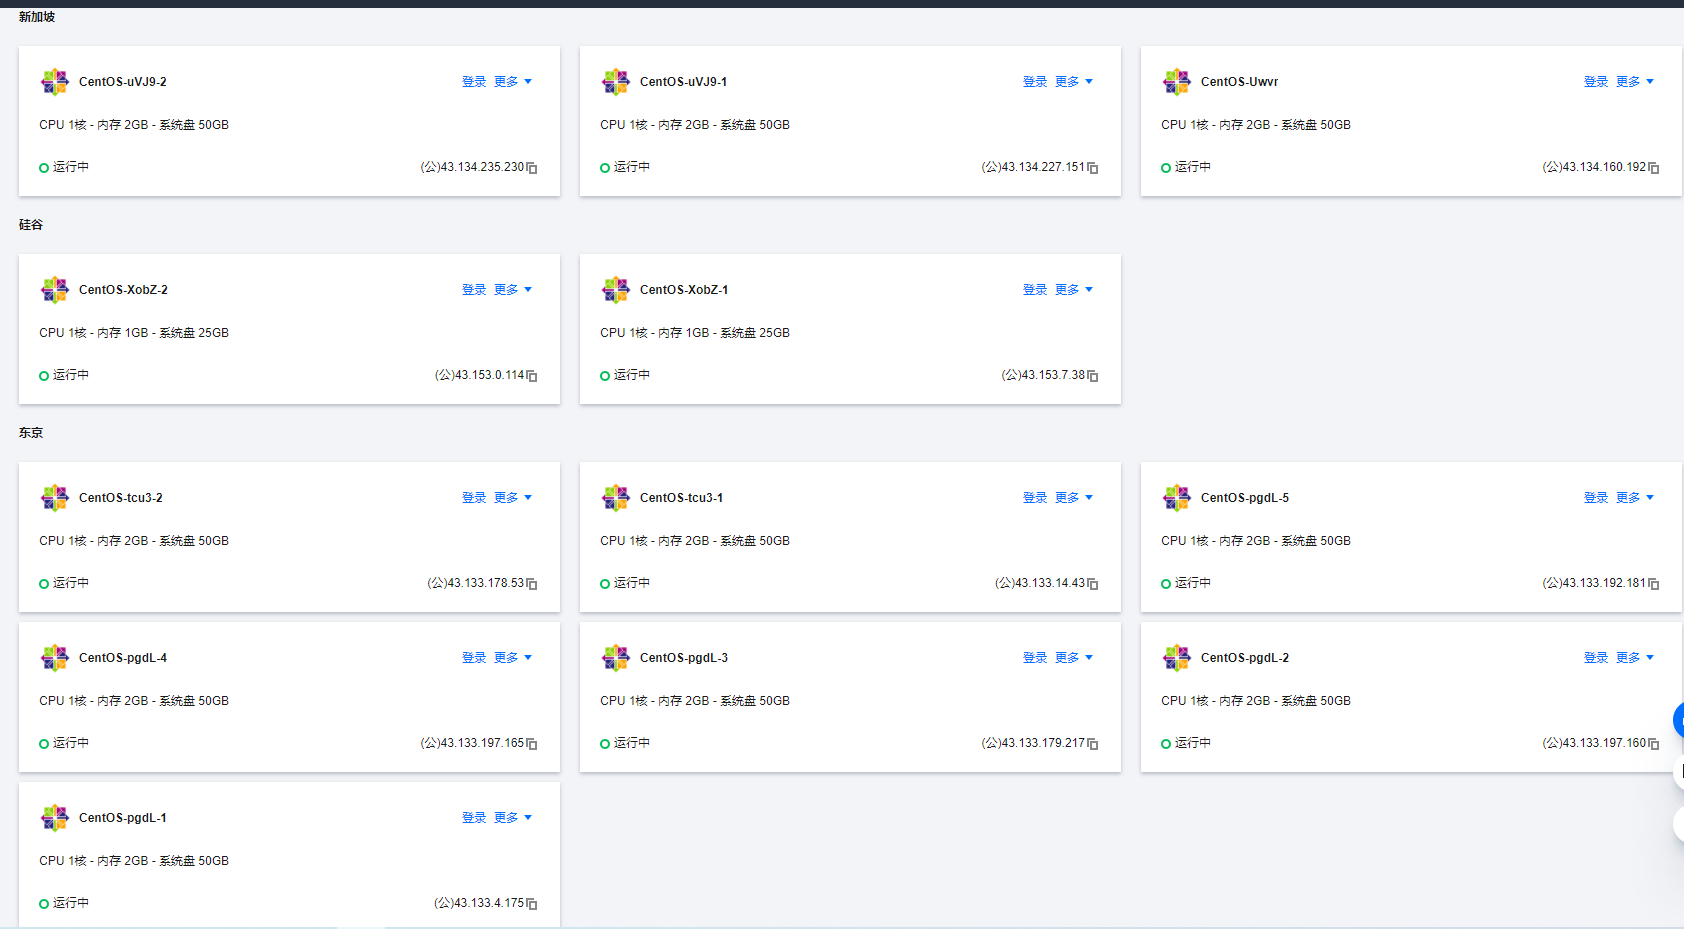Click the CentOS logo of CentOS-uVJ9-2
This screenshot has width=1684, height=929.
click(x=54, y=82)
